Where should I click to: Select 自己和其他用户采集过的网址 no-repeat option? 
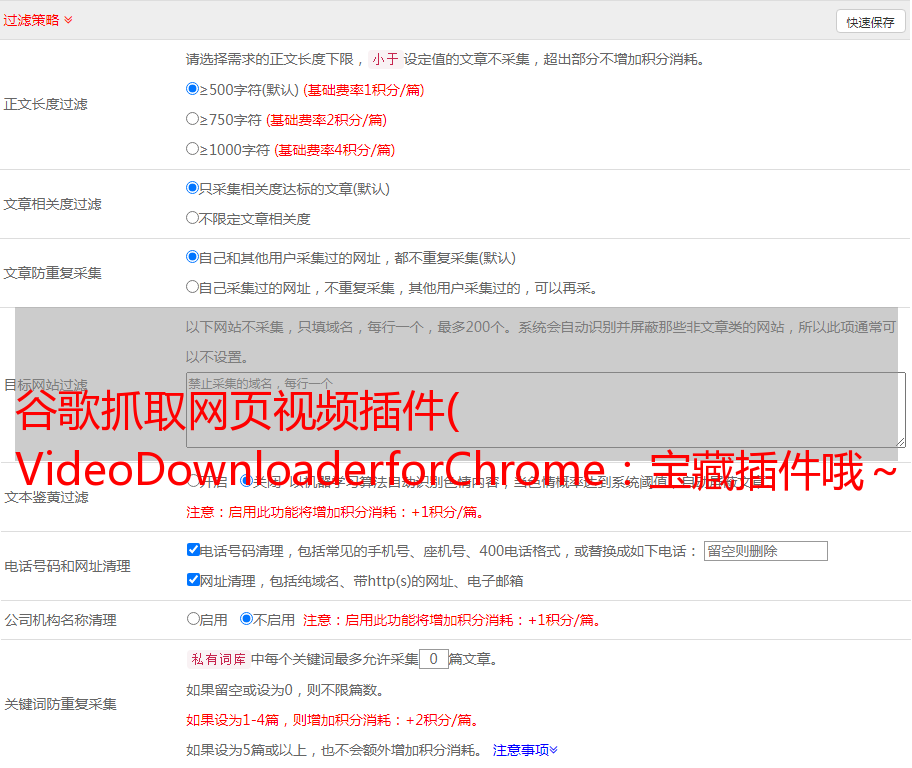click(x=192, y=257)
